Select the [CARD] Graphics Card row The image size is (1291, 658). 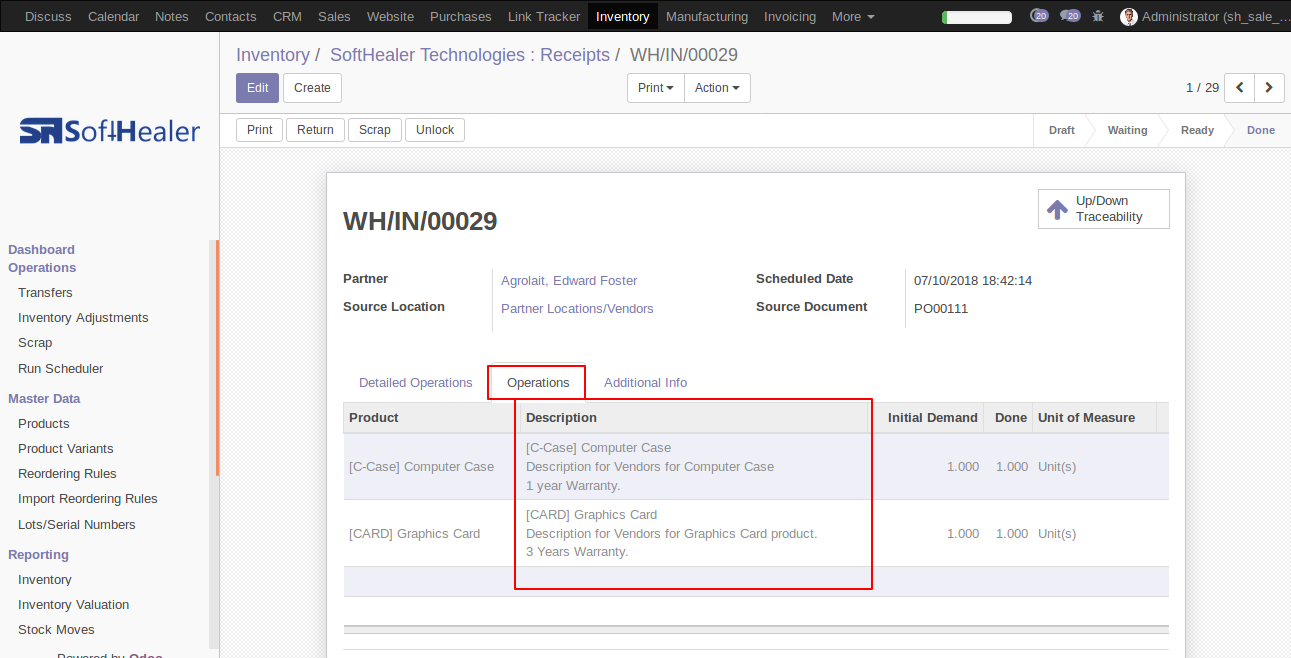(756, 533)
